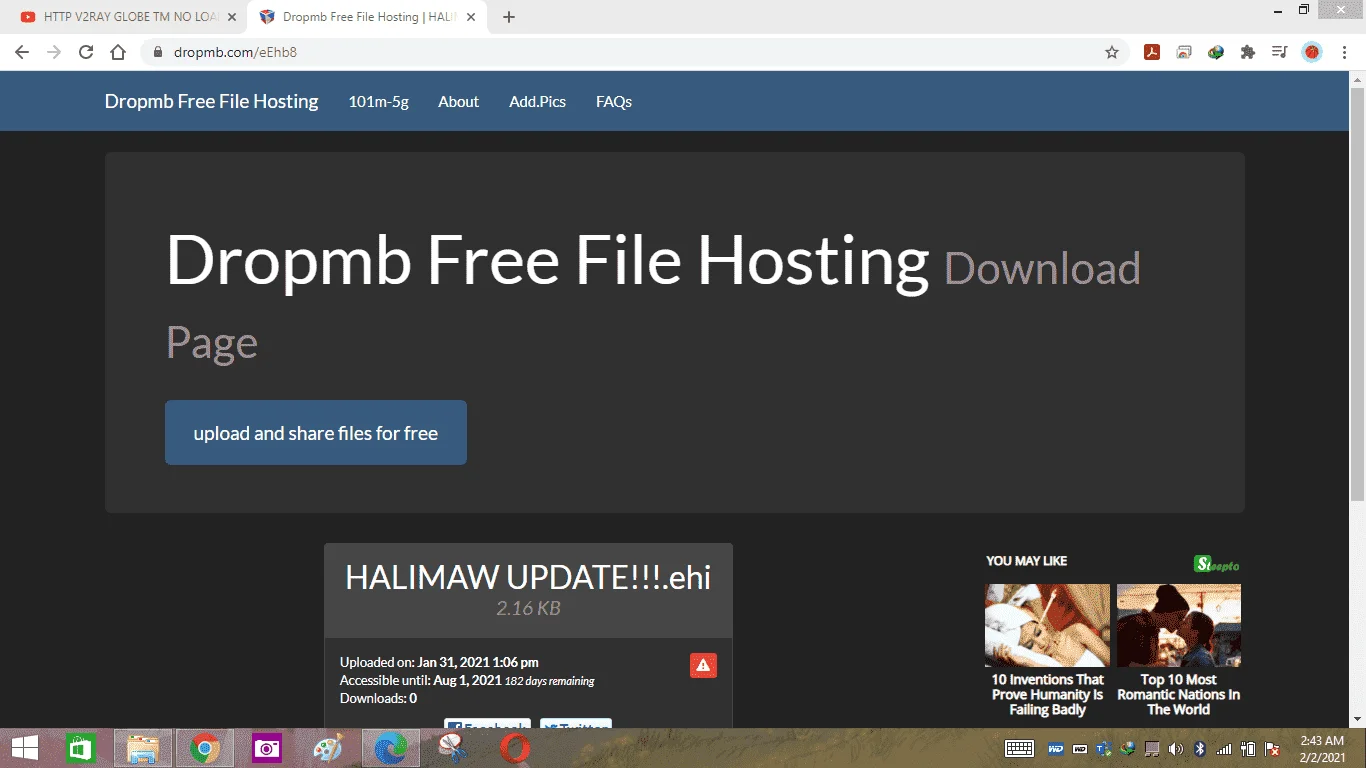Open the Windows Store from taskbar
The image size is (1366, 768).
[81, 748]
